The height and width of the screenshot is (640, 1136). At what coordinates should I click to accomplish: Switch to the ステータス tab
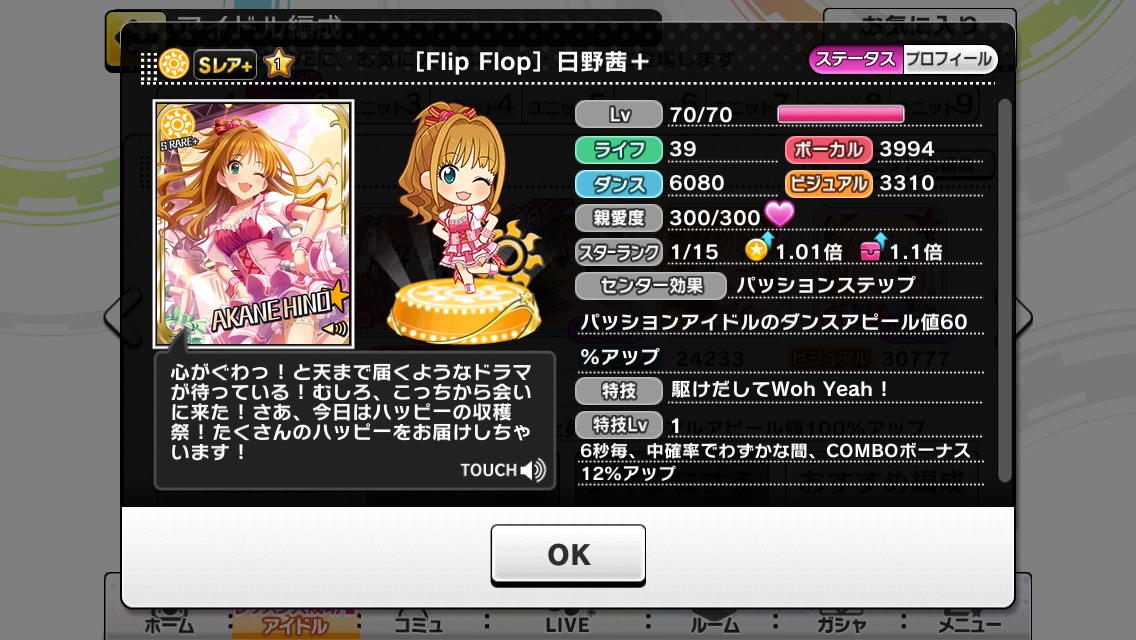[856, 59]
